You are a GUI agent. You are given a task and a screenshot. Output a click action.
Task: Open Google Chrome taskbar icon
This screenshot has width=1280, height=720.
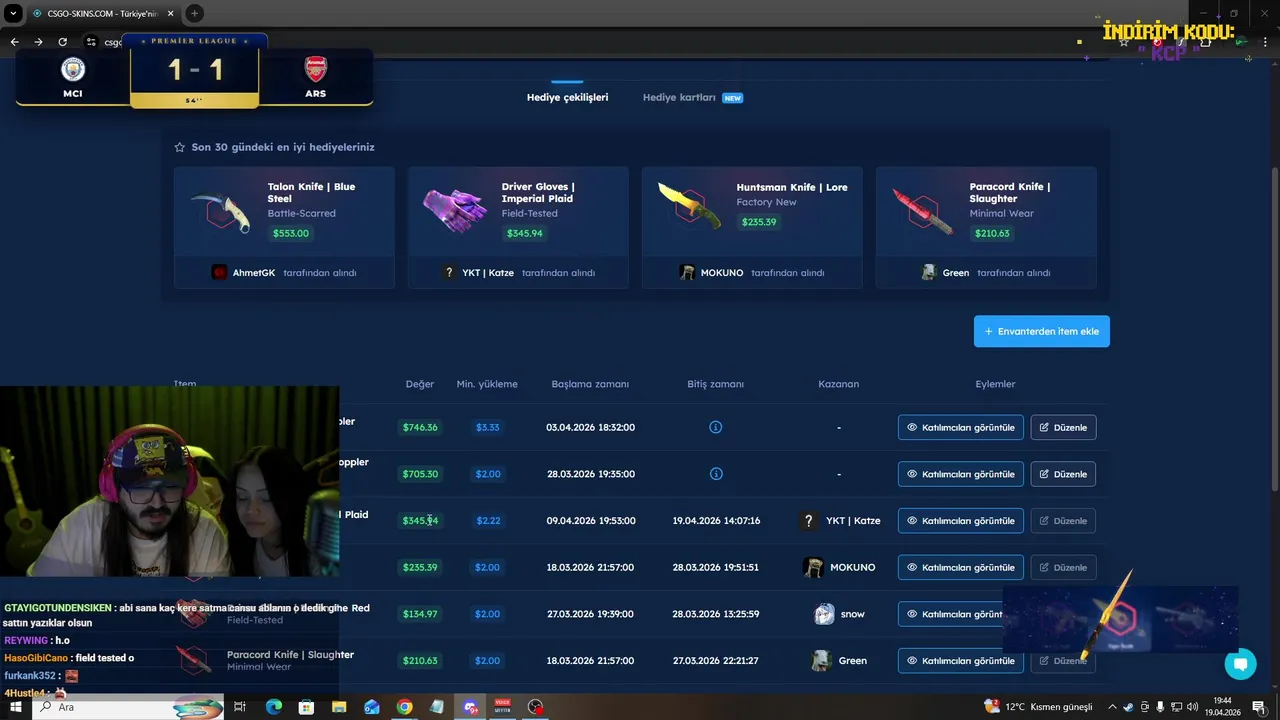coord(404,707)
